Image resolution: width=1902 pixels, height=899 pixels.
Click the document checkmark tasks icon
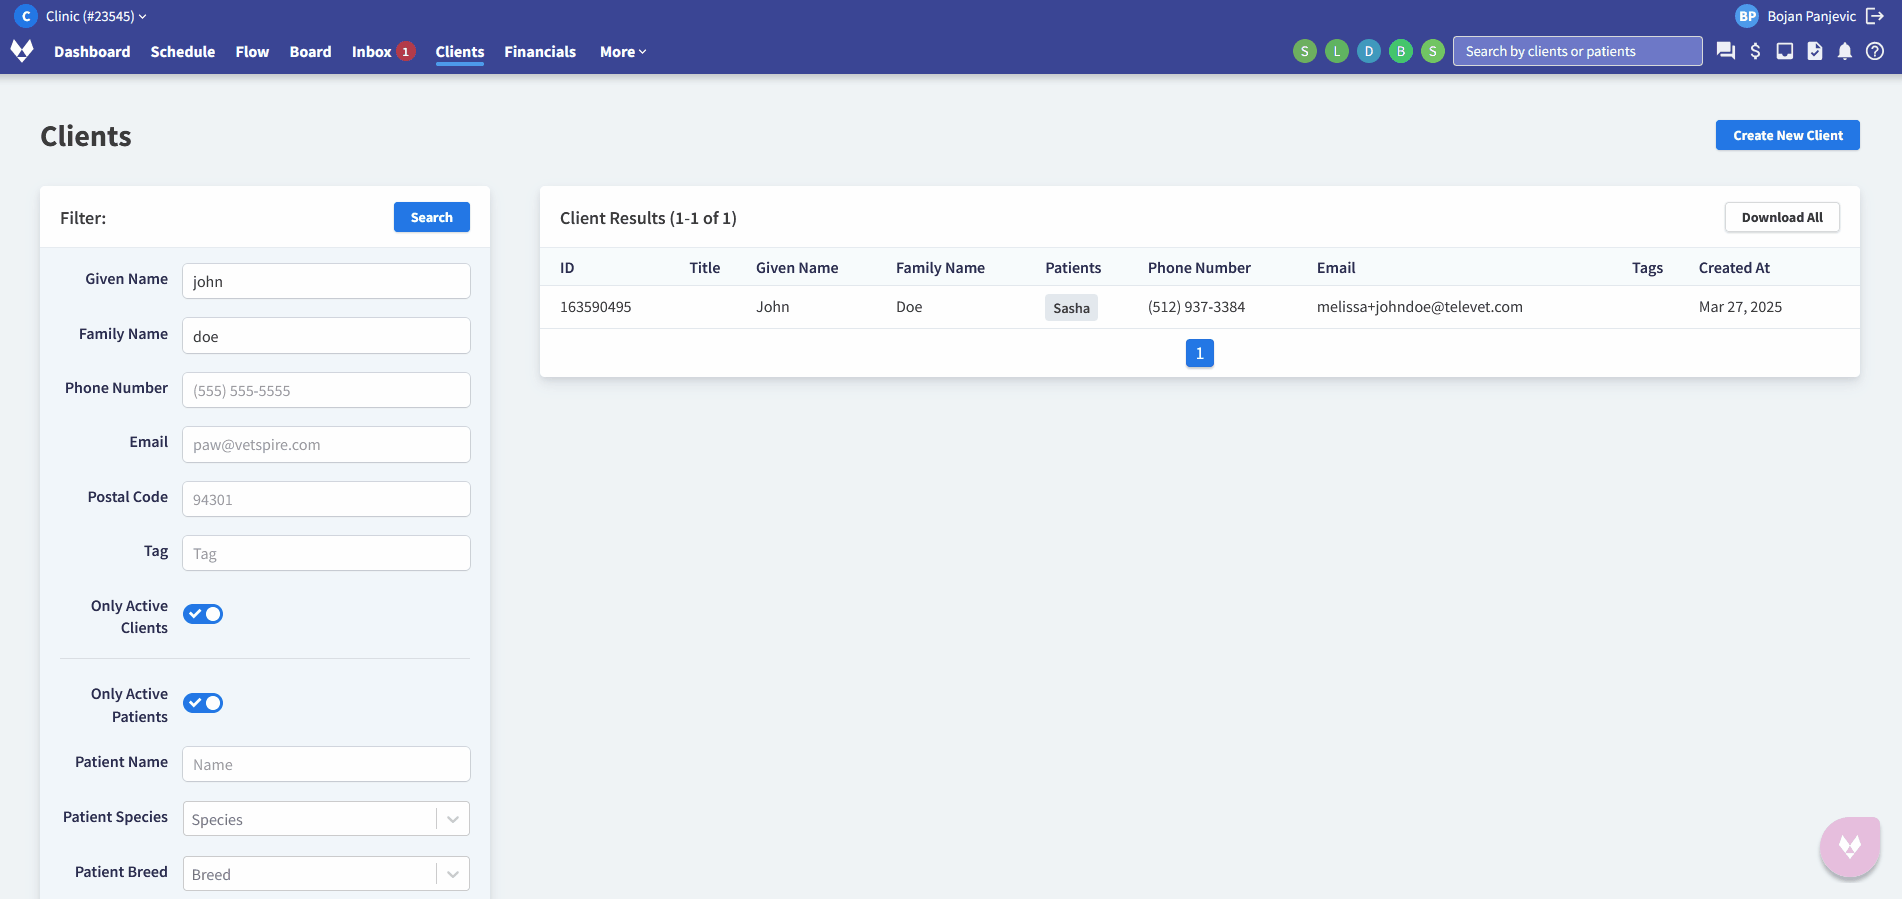pyautogui.click(x=1815, y=51)
